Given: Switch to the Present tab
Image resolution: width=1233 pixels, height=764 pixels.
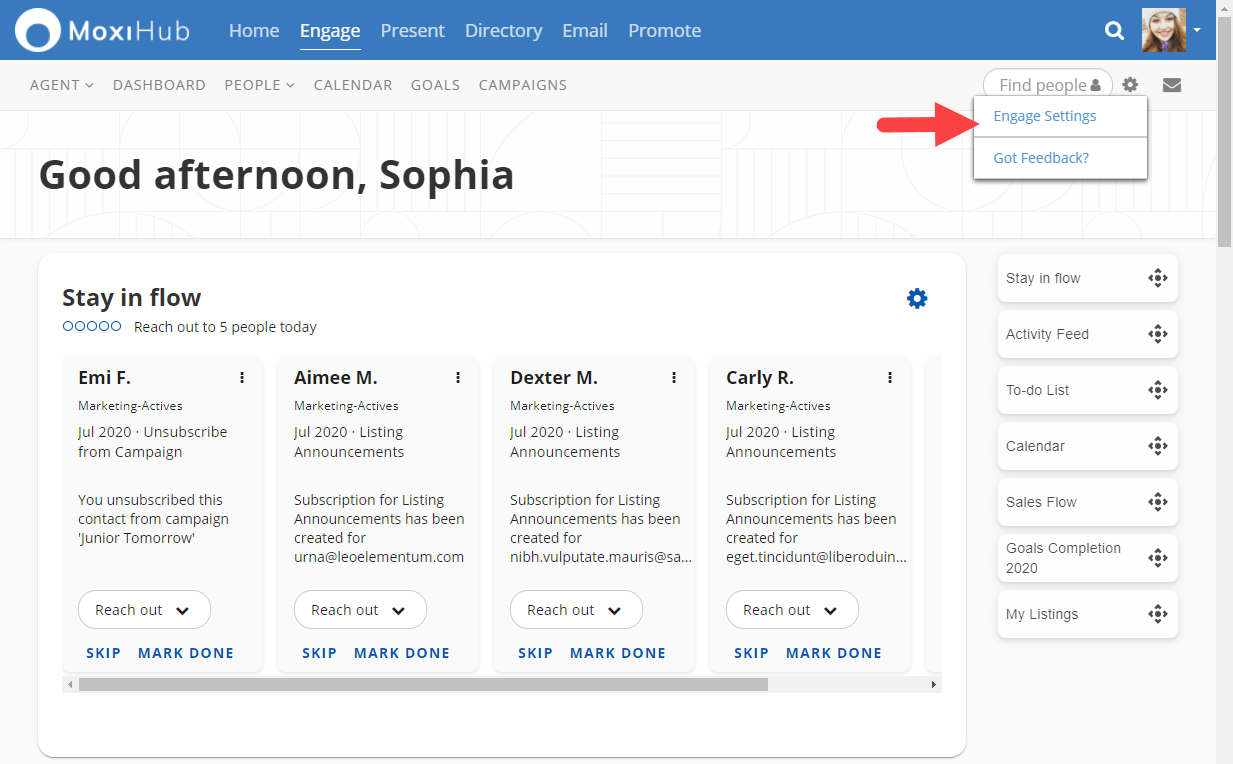Looking at the screenshot, I should click(412, 31).
